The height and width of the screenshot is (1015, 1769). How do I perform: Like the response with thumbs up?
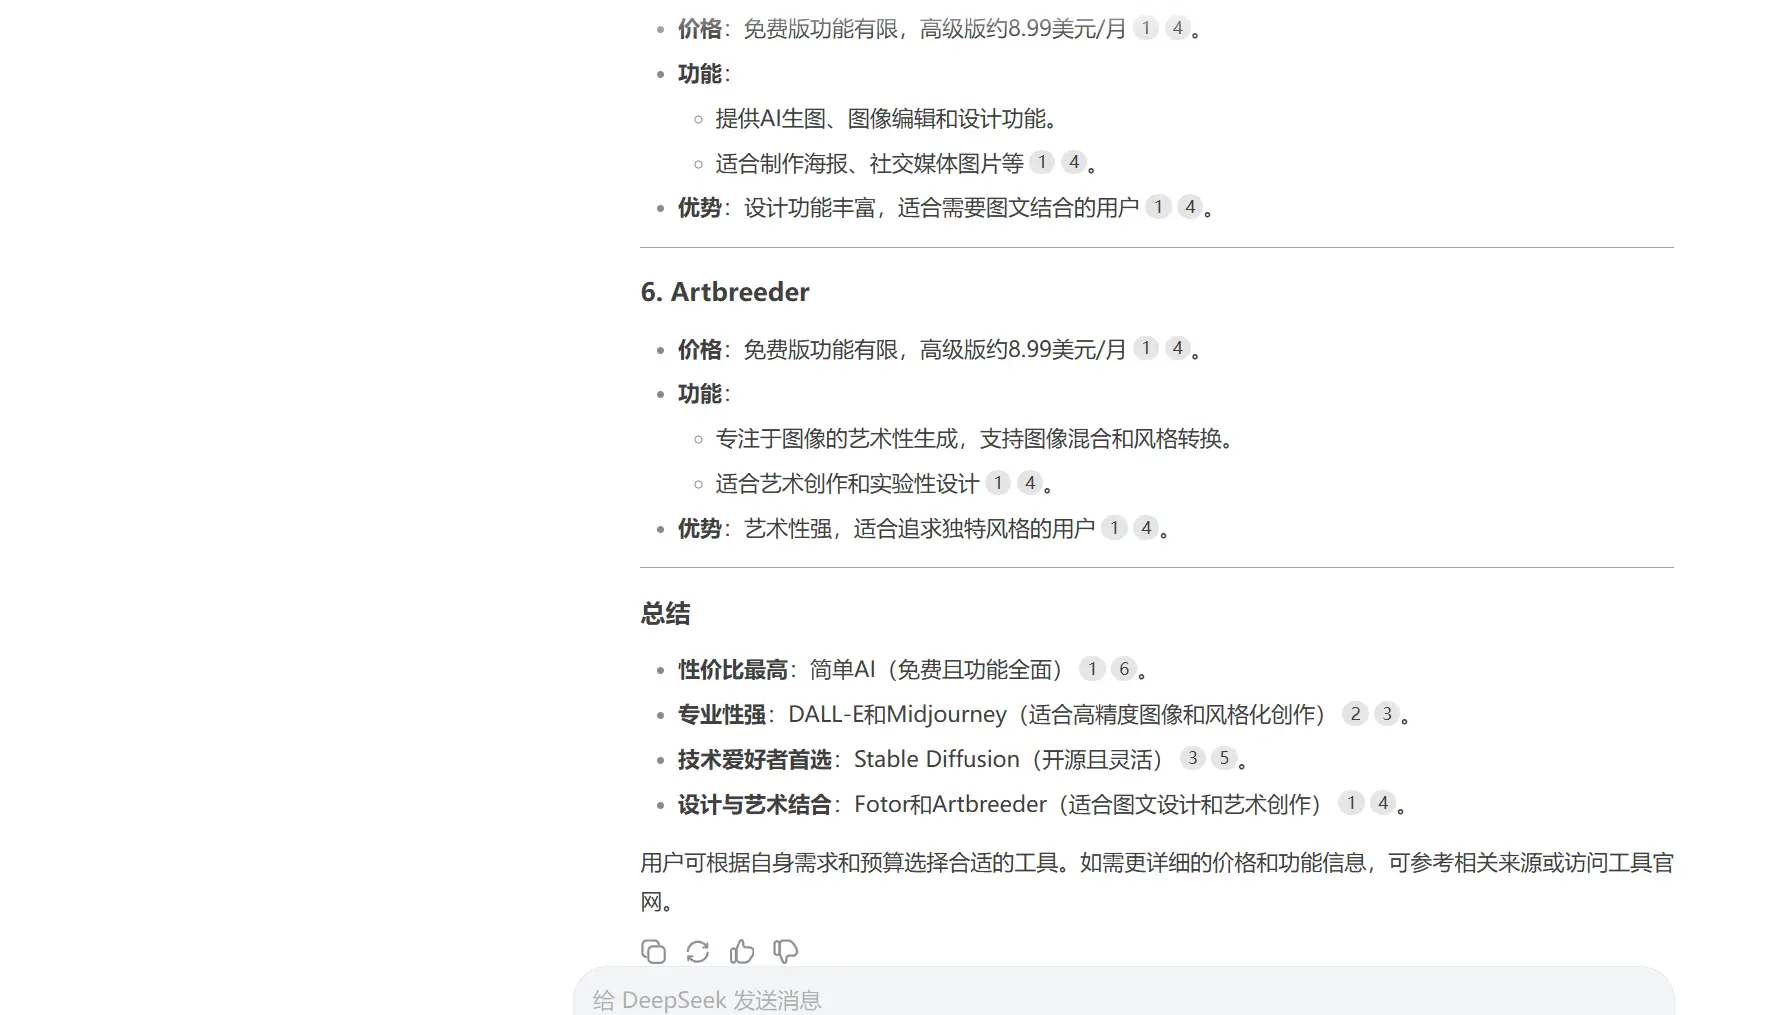[x=741, y=951]
